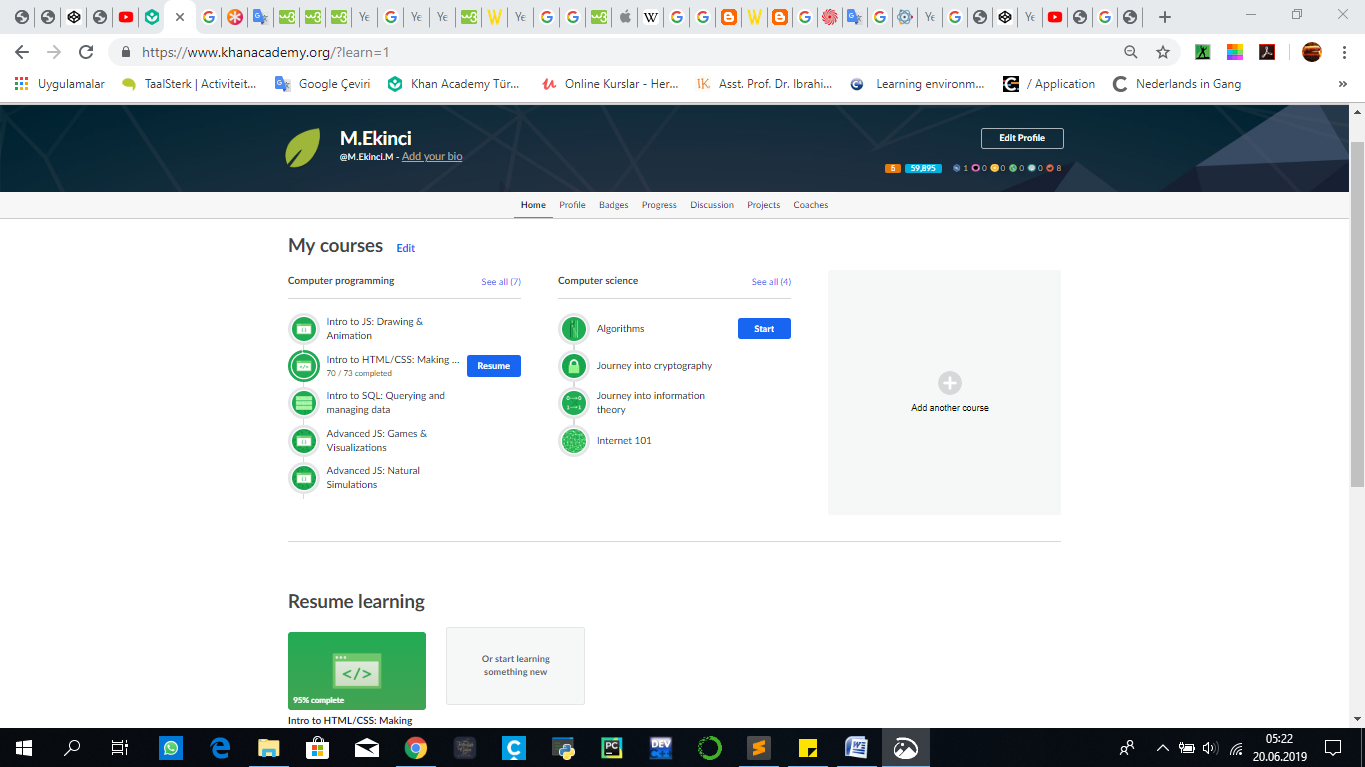Click the plus icon to add another course
Image resolution: width=1365 pixels, height=767 pixels.
[949, 383]
